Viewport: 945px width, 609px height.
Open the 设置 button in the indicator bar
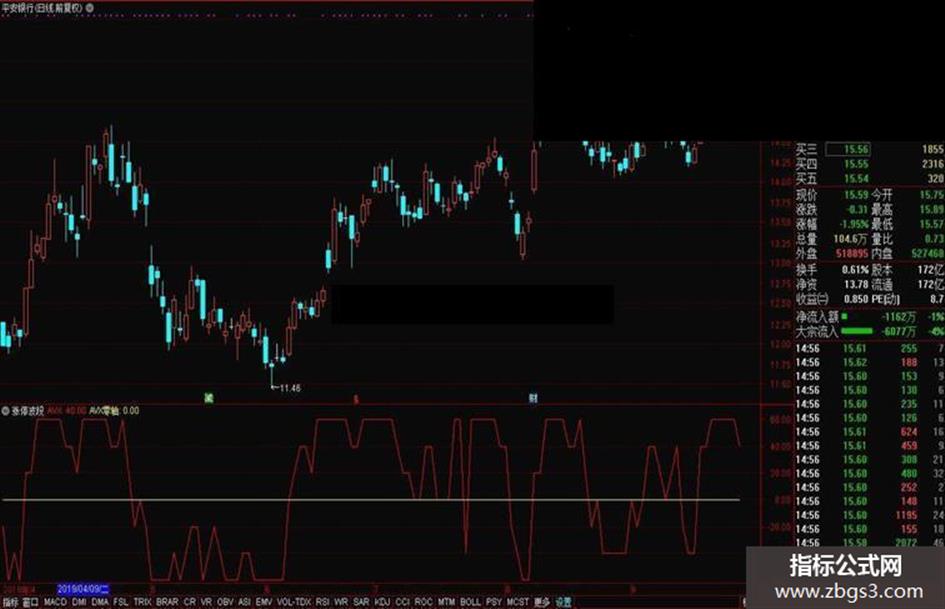pyautogui.click(x=564, y=602)
